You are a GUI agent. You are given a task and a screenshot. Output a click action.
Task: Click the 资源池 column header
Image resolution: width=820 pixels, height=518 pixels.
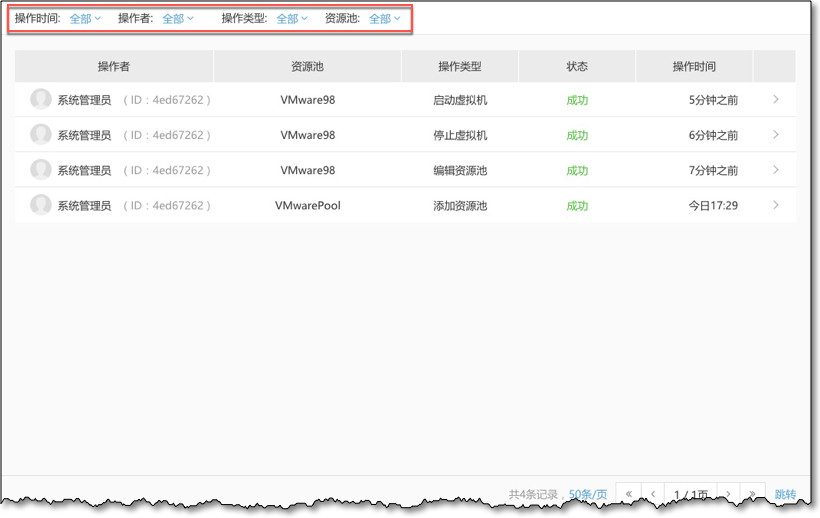click(308, 66)
